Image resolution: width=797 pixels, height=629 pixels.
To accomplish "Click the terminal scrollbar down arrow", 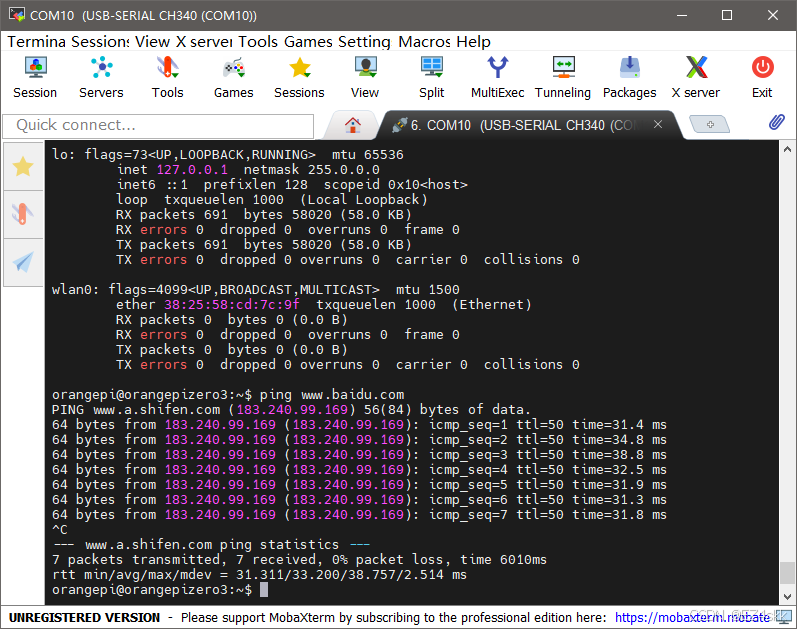I will point(787,596).
